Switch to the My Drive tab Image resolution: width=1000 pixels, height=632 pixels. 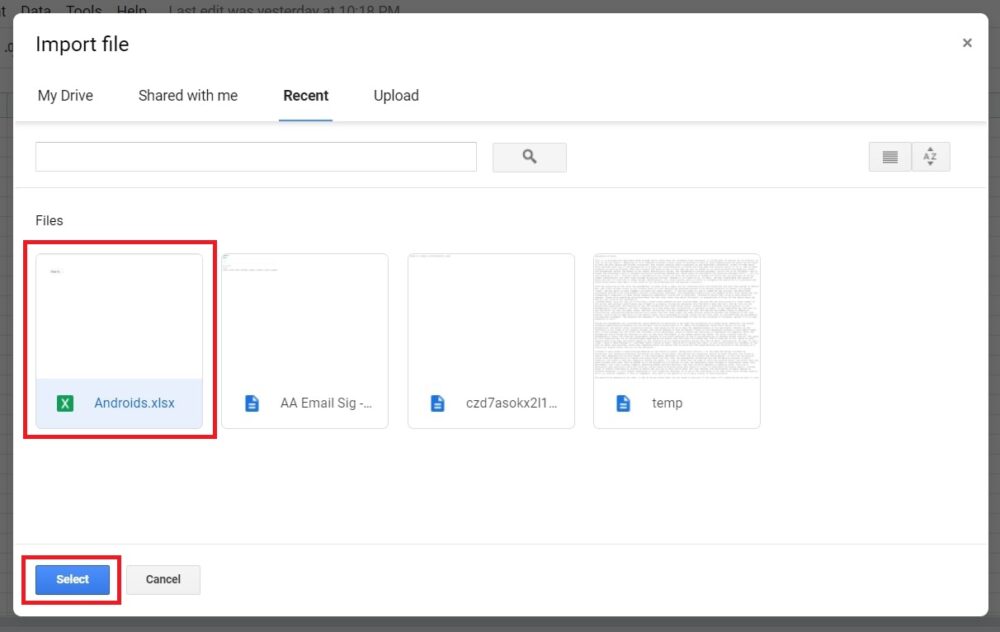click(x=65, y=95)
